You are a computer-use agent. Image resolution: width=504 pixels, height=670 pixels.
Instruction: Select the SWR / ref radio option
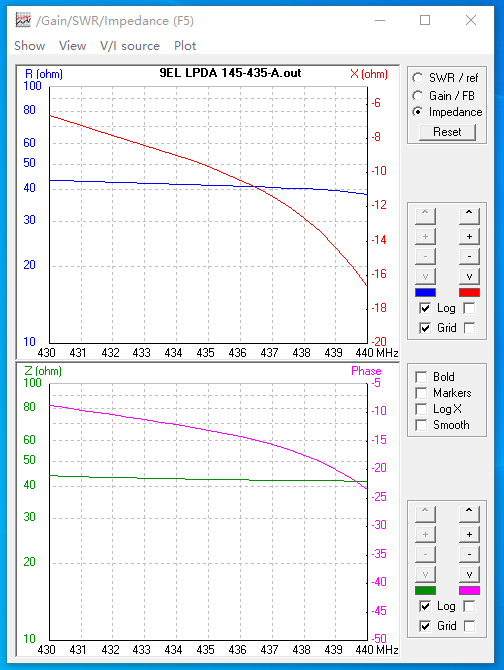pos(445,78)
